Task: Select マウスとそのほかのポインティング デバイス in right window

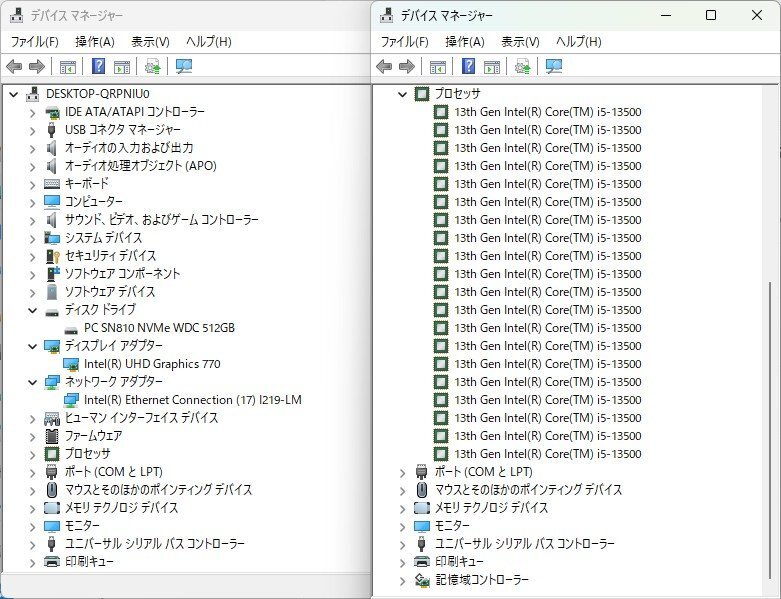Action: pos(528,490)
